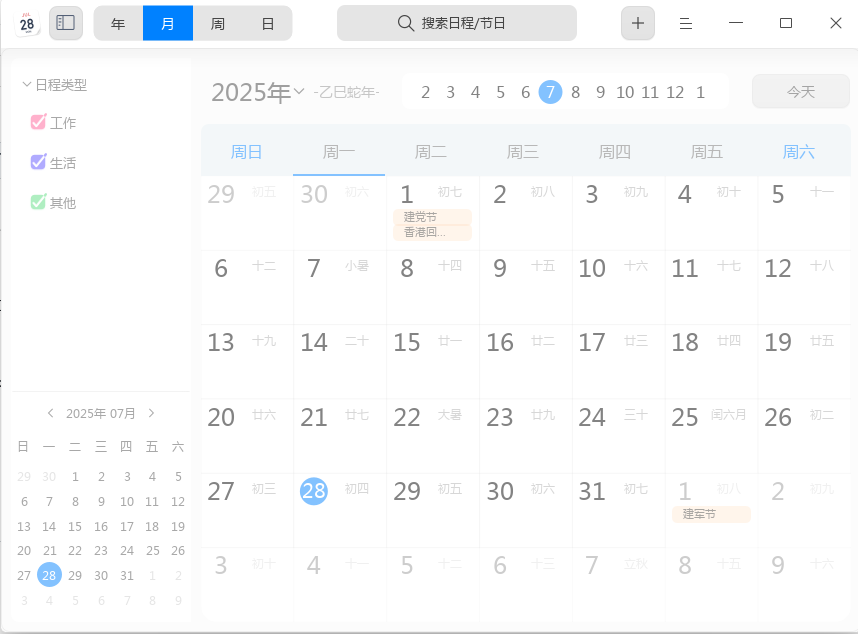The width and height of the screenshot is (858, 634).
Task: Collapse the 日程类型 section
Action: pyautogui.click(x=26, y=84)
